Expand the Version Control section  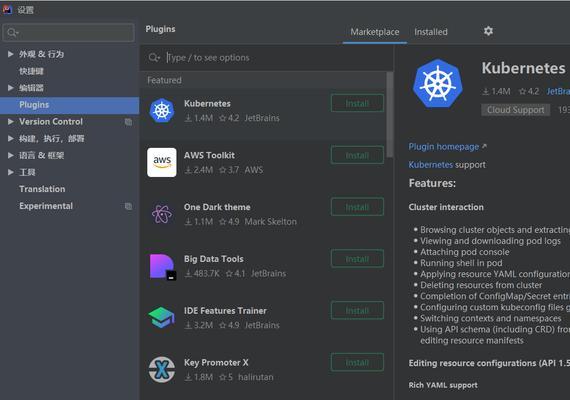[11, 121]
